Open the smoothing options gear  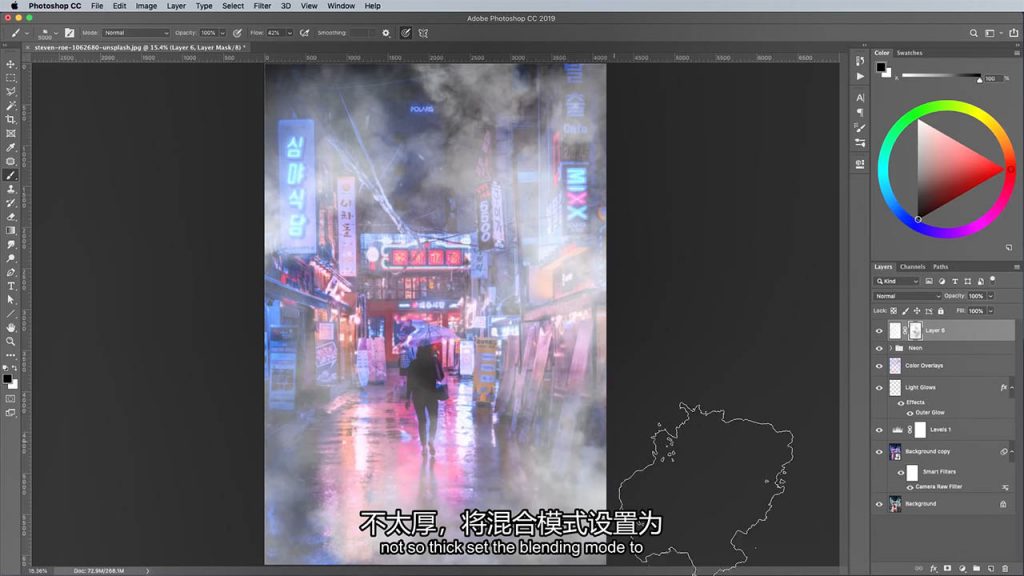pyautogui.click(x=386, y=33)
